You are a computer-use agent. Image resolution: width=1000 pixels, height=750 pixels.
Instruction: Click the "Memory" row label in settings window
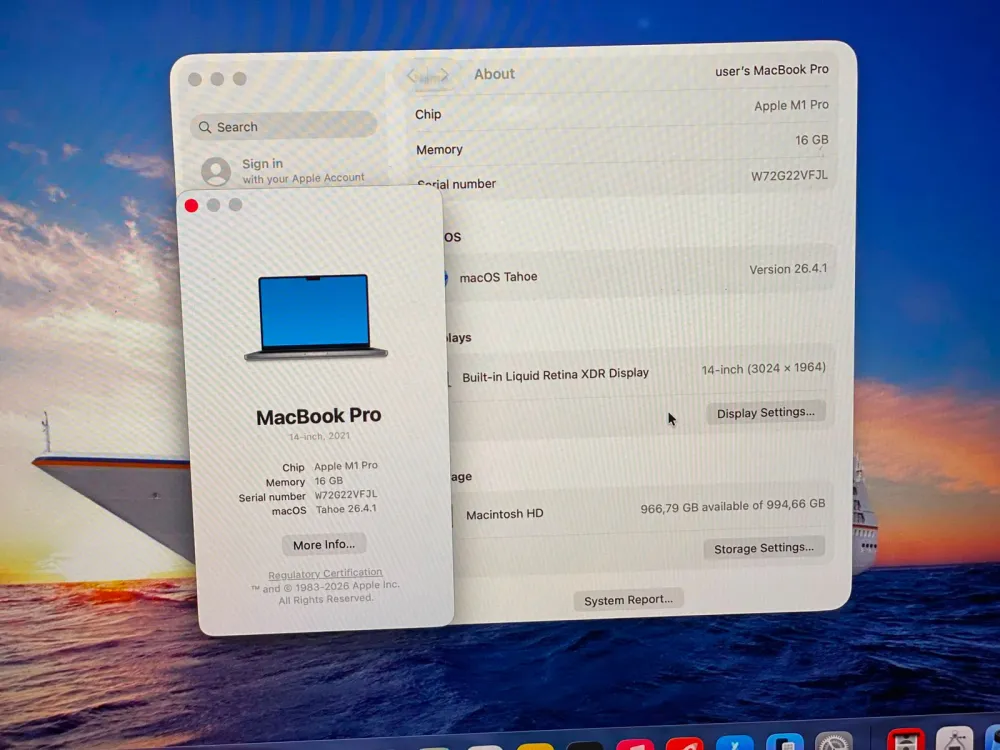click(439, 150)
